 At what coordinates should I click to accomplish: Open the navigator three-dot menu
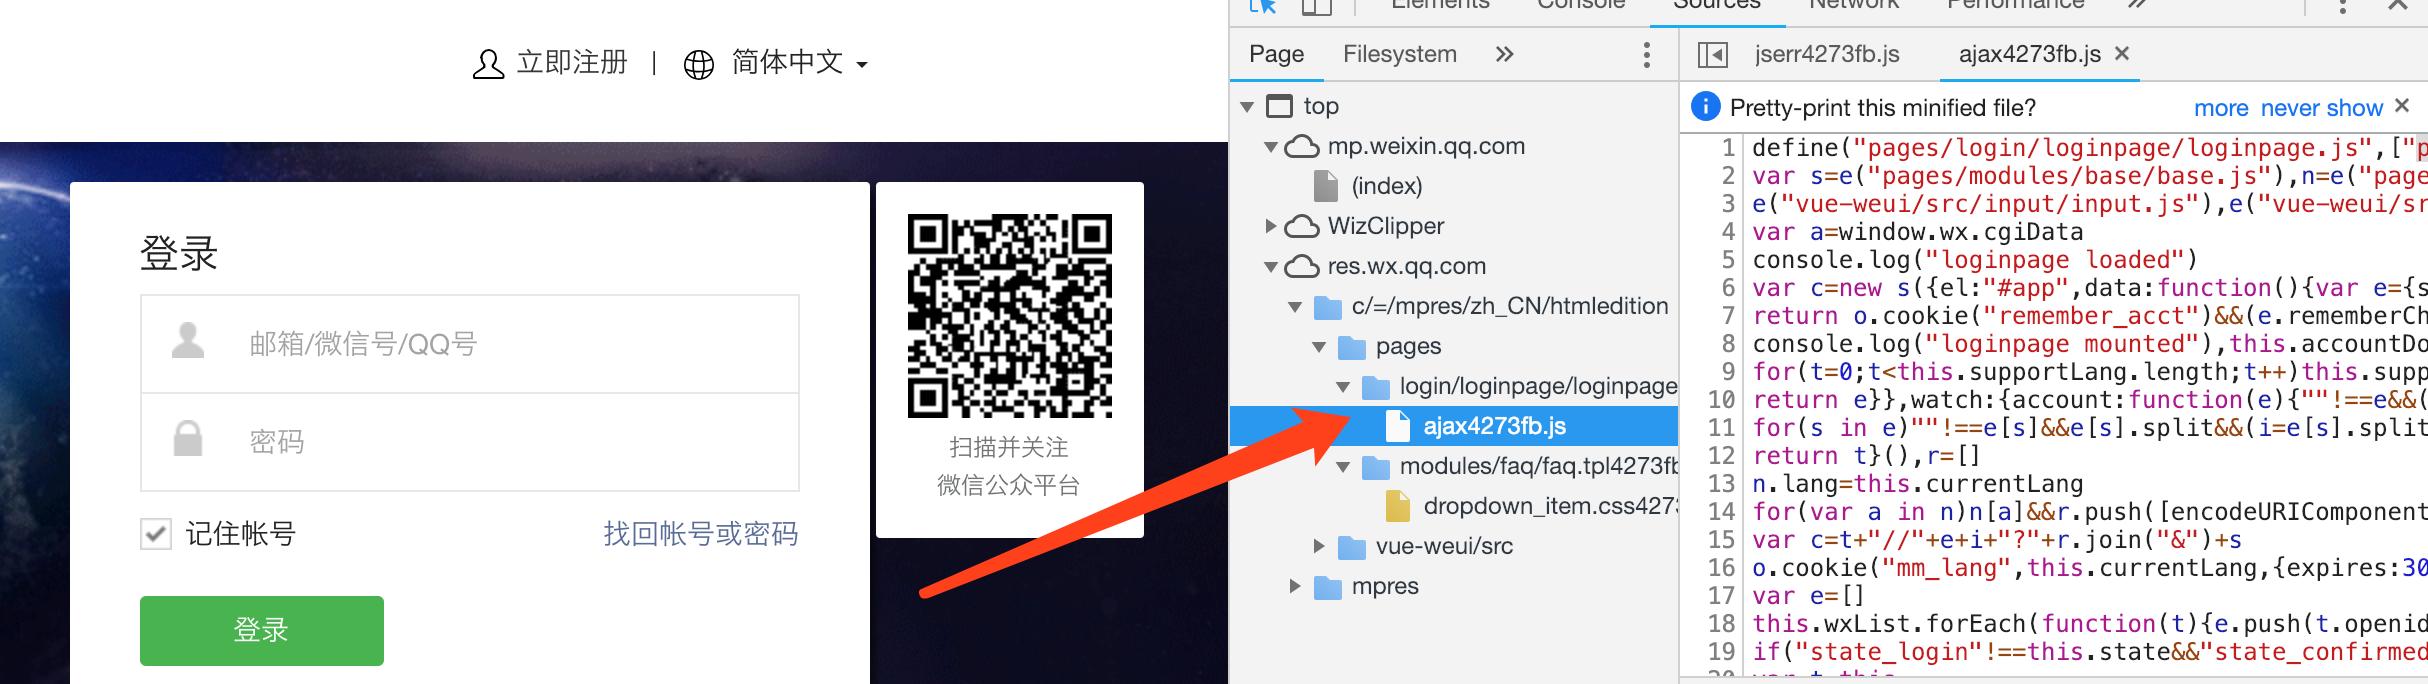[1646, 55]
